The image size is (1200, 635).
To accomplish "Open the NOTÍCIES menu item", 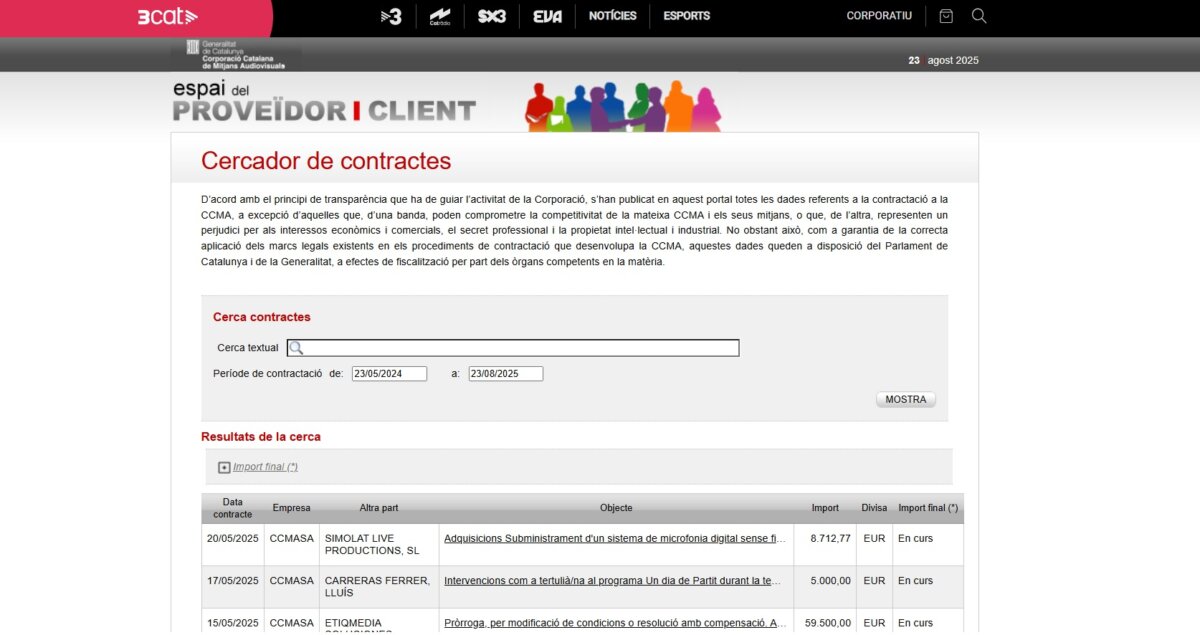I will tap(613, 16).
